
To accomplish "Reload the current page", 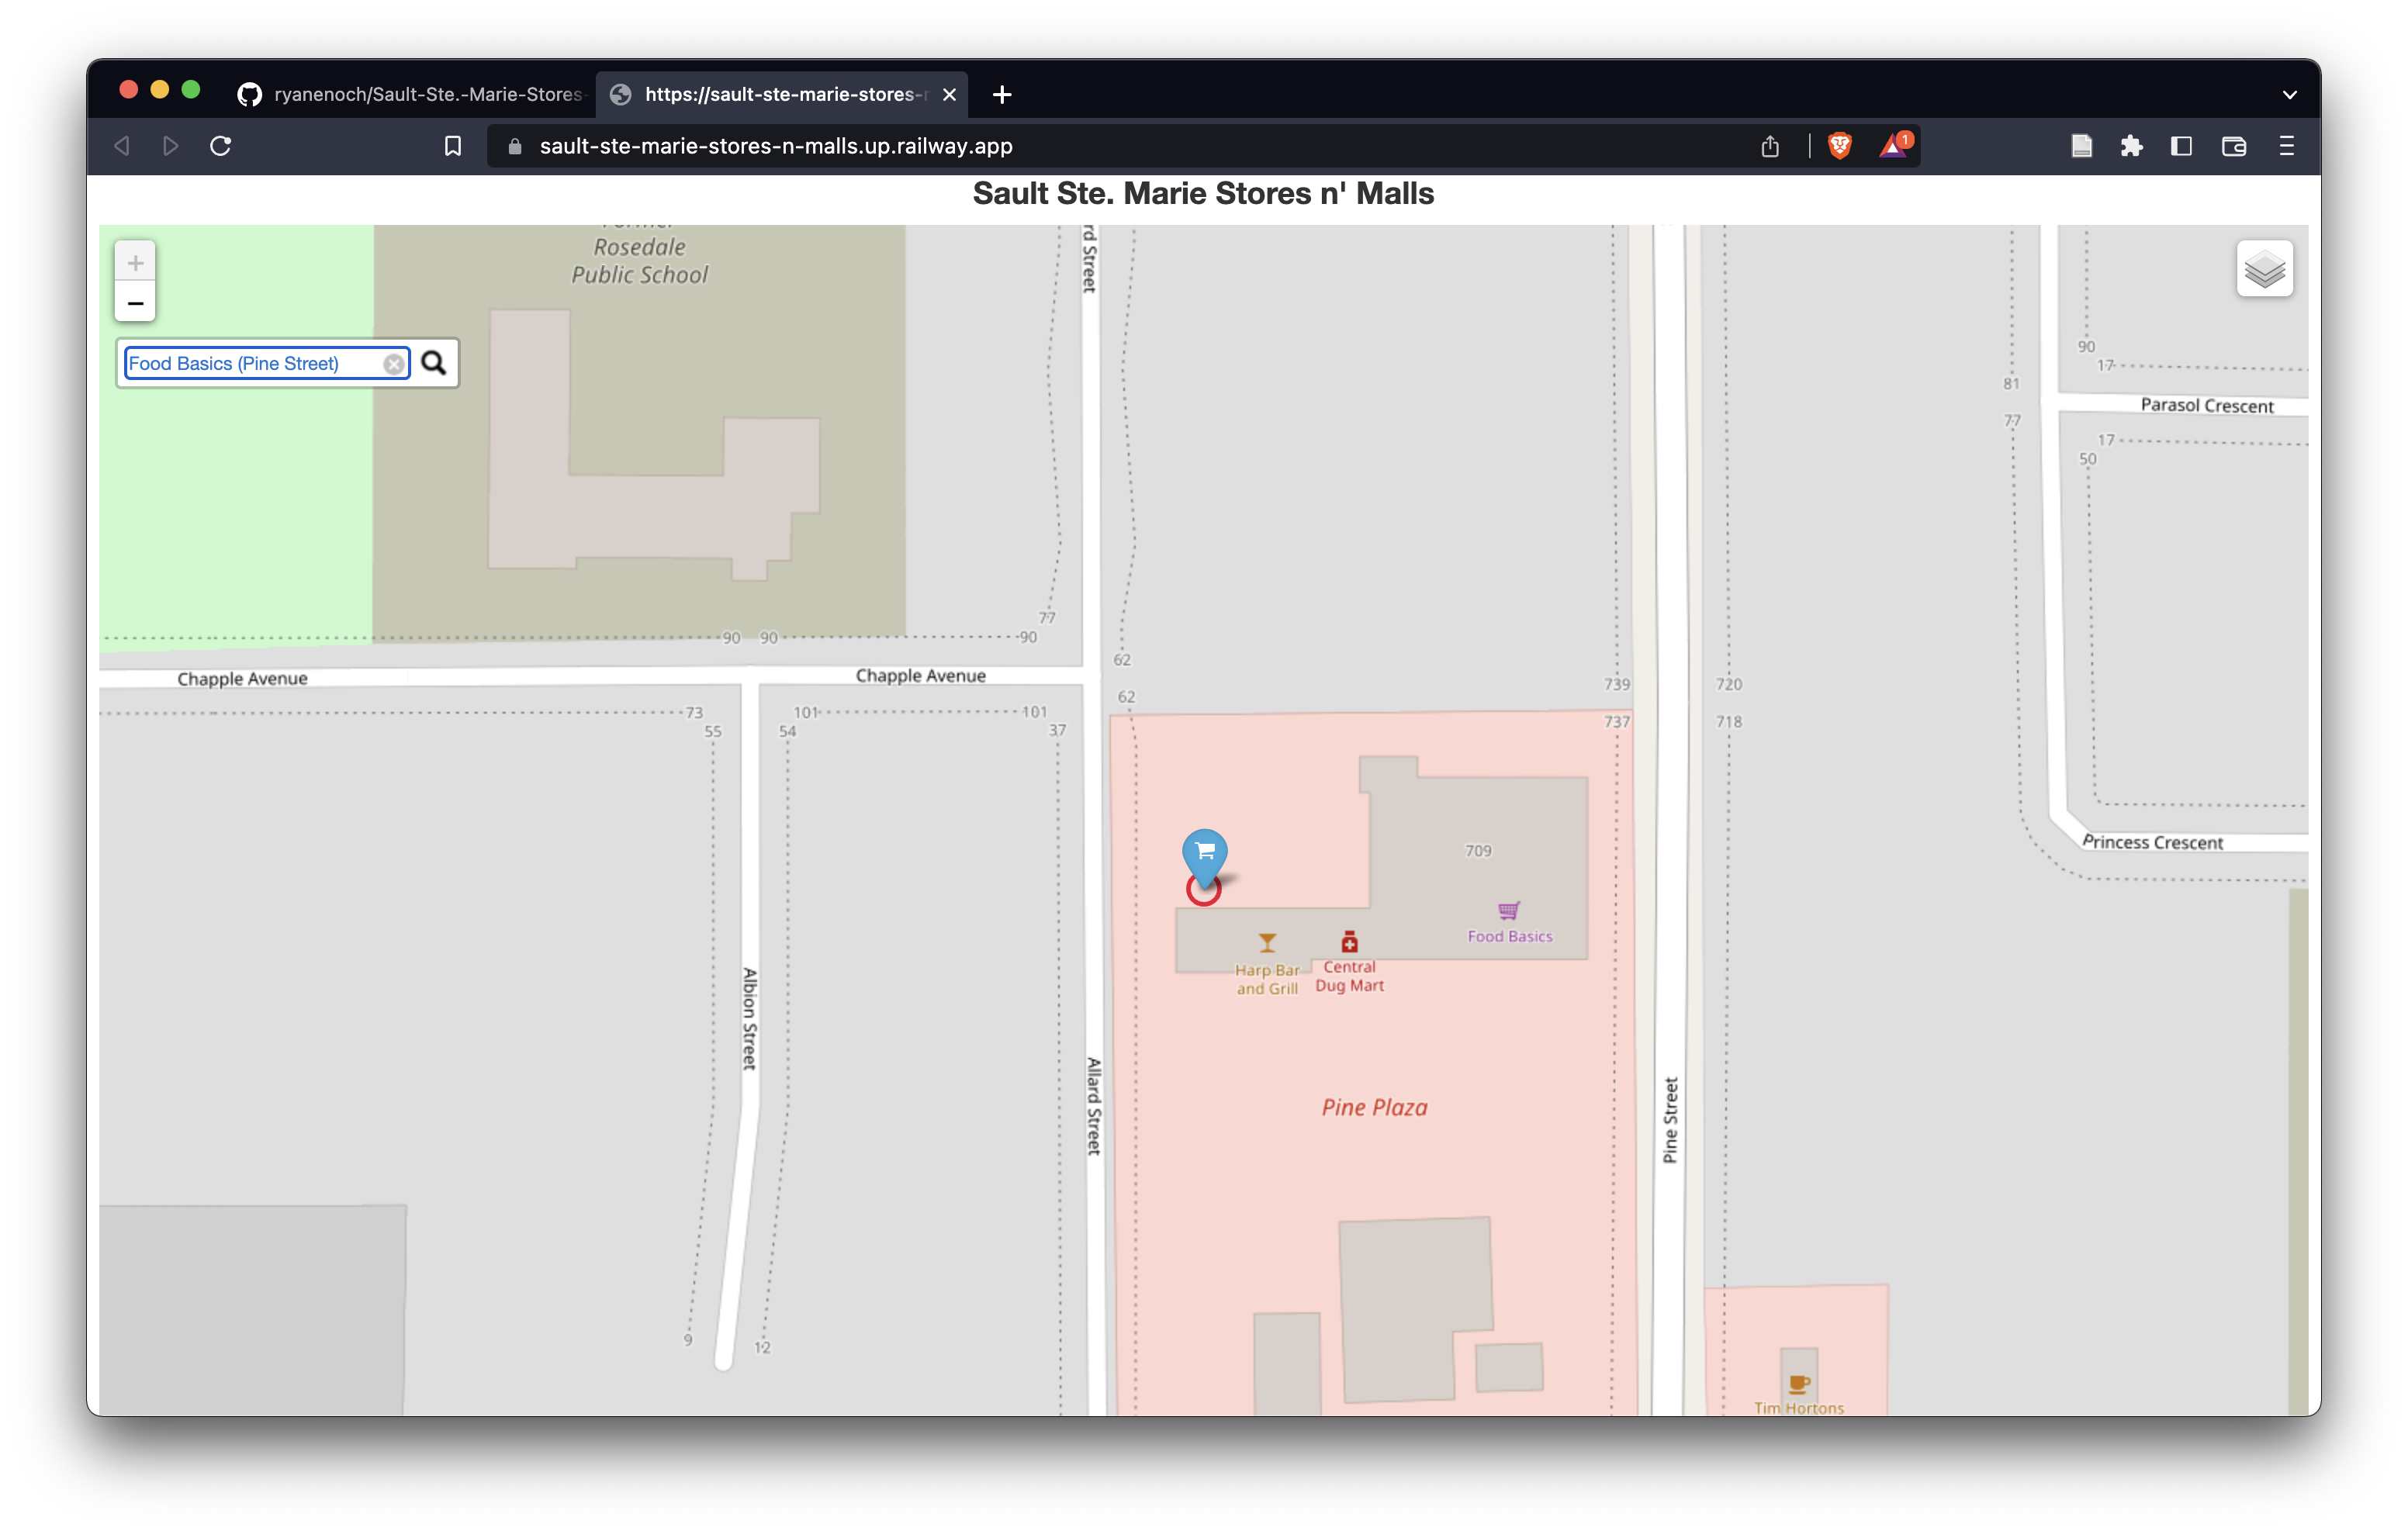I will coord(221,146).
